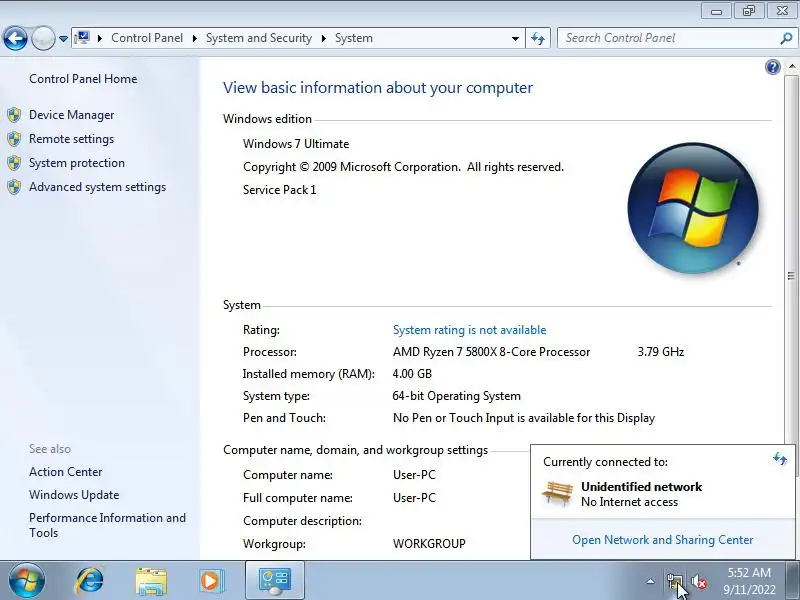This screenshot has width=800, height=600.
Task: Click the vertical scrollbar thumb
Action: coord(791,276)
